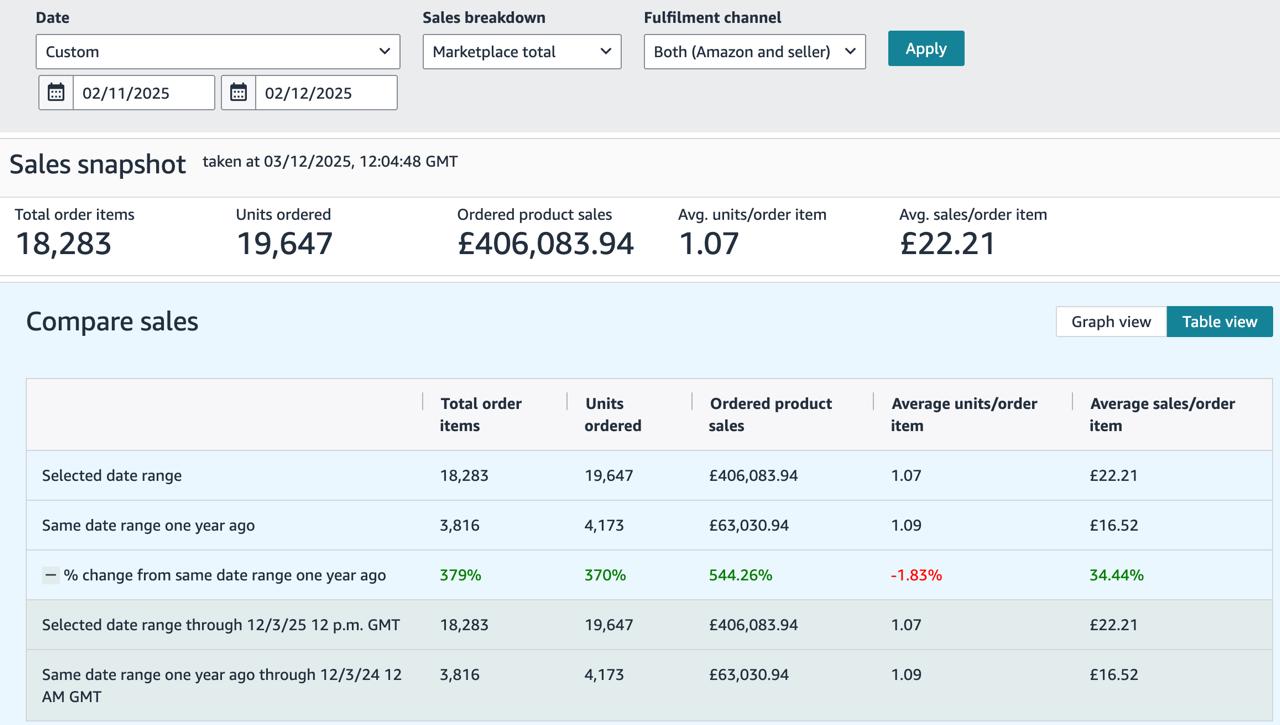Click the red -1.83% change value
1280x725 pixels.
point(916,575)
